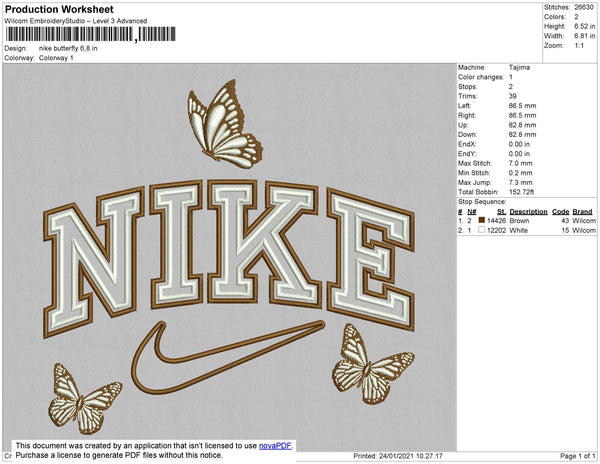Click the letter N in embroidered NIKE text
This screenshot has height=464, width=600.
pos(94,262)
